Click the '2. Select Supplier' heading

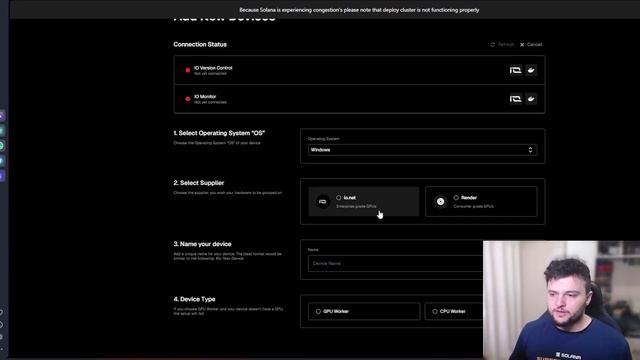(199, 183)
